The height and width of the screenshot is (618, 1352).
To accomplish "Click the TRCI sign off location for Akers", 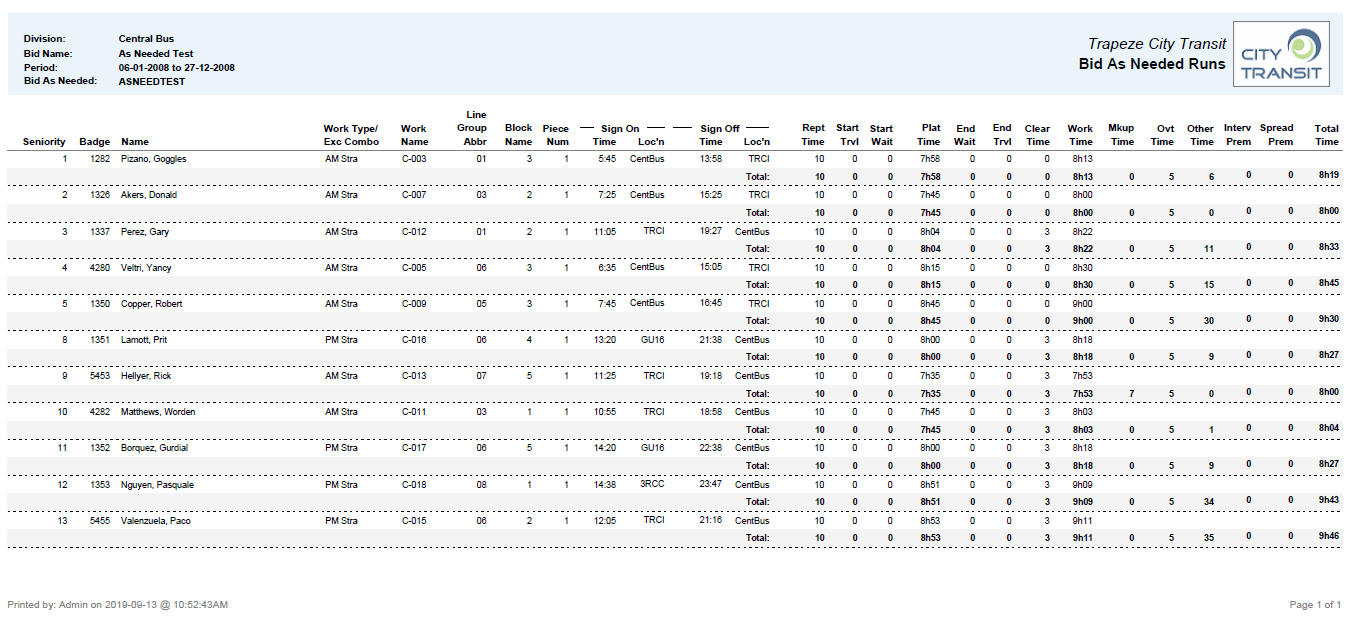I will tap(758, 194).
